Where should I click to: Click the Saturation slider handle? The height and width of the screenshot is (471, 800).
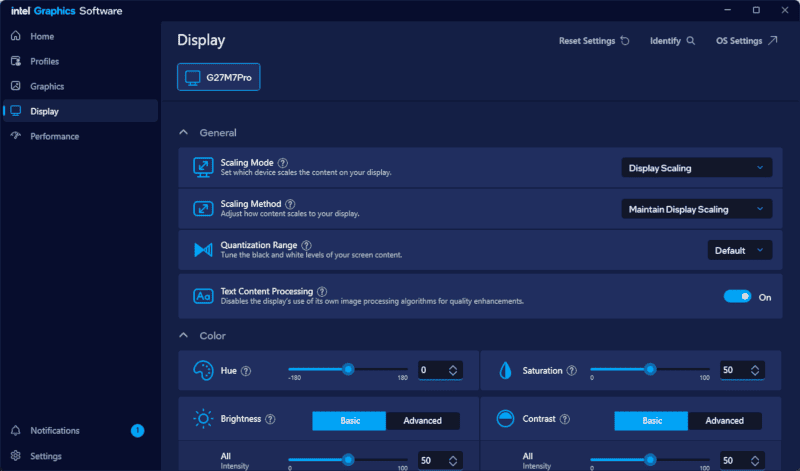pyautogui.click(x=650, y=369)
